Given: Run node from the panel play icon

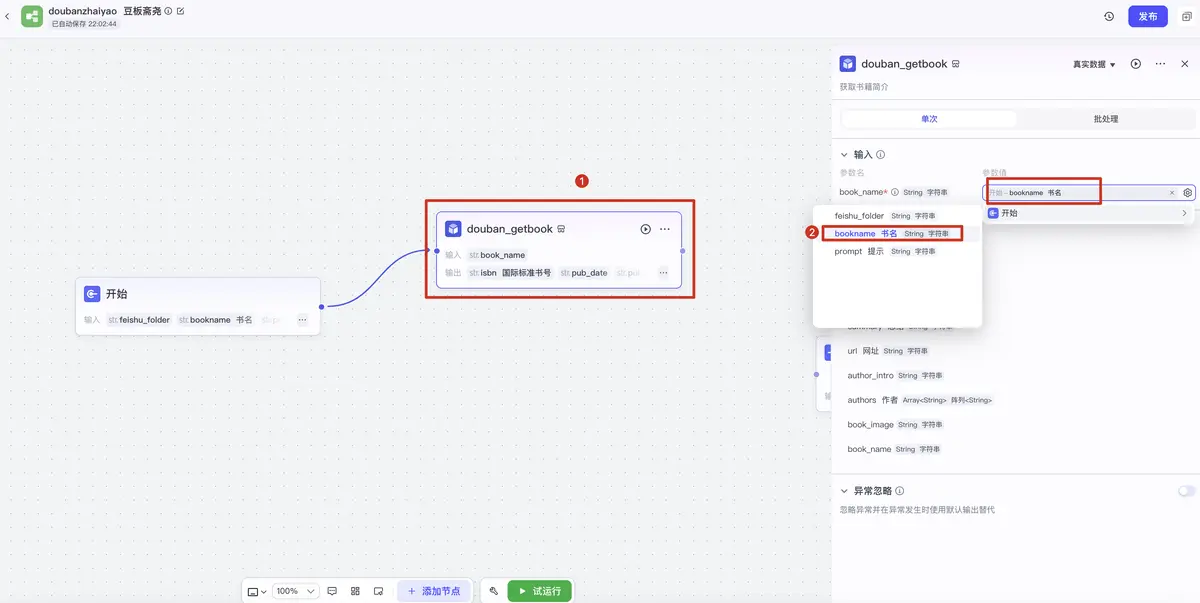Looking at the screenshot, I should point(1136,64).
